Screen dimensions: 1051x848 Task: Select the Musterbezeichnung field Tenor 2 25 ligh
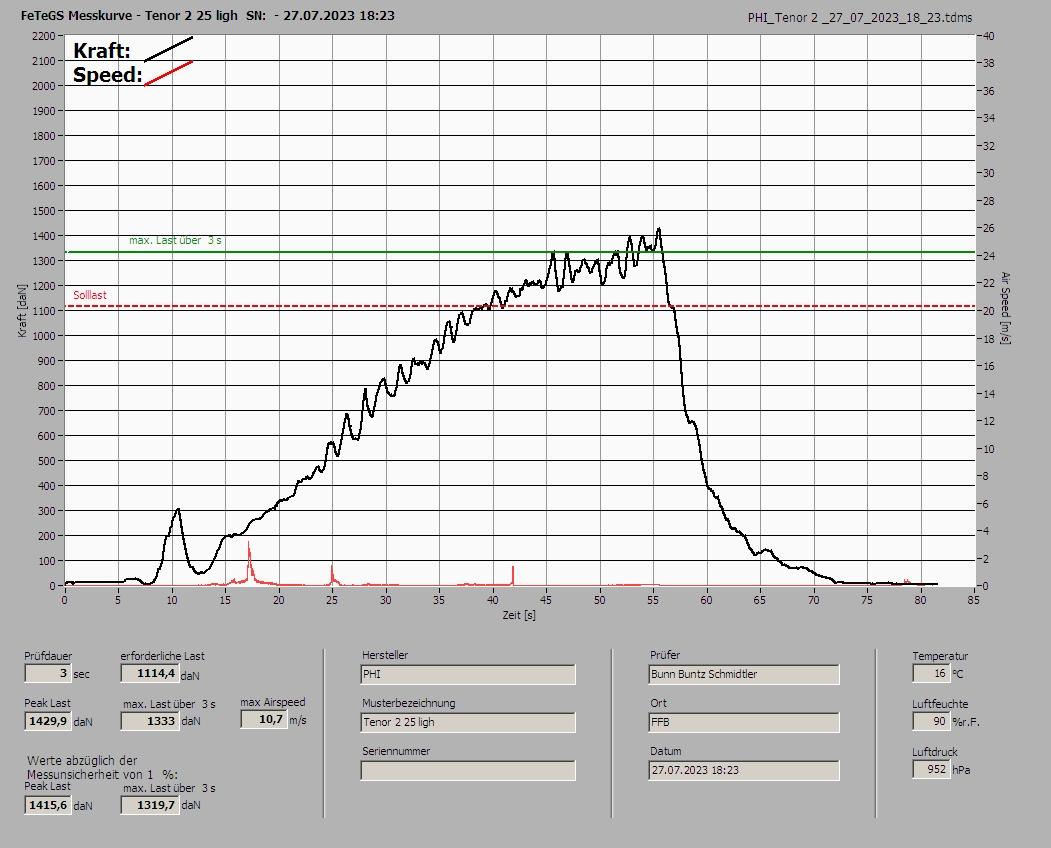point(468,723)
